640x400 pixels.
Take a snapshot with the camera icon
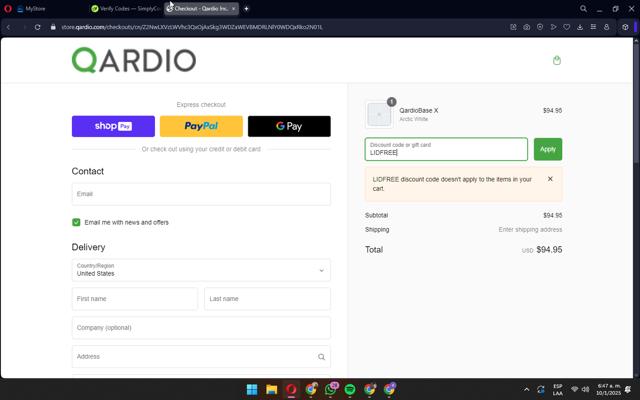click(x=527, y=27)
